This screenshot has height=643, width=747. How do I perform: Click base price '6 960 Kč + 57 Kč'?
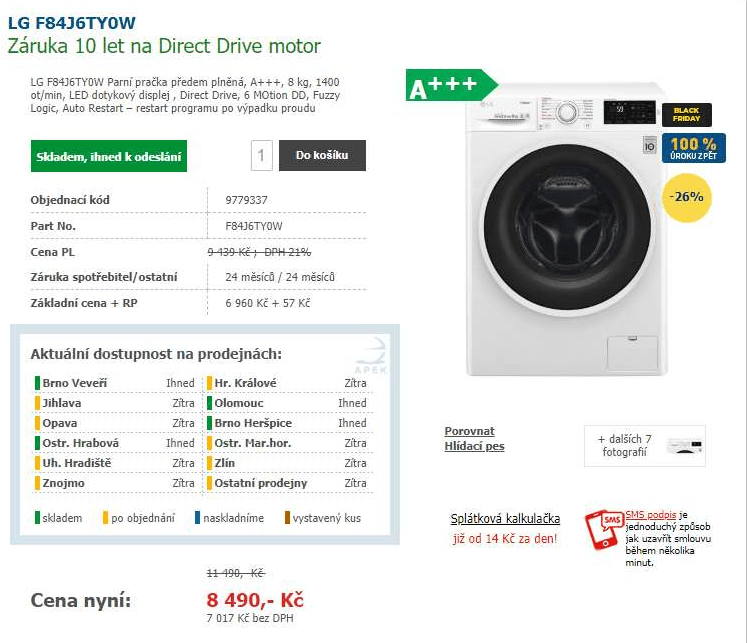click(267, 303)
